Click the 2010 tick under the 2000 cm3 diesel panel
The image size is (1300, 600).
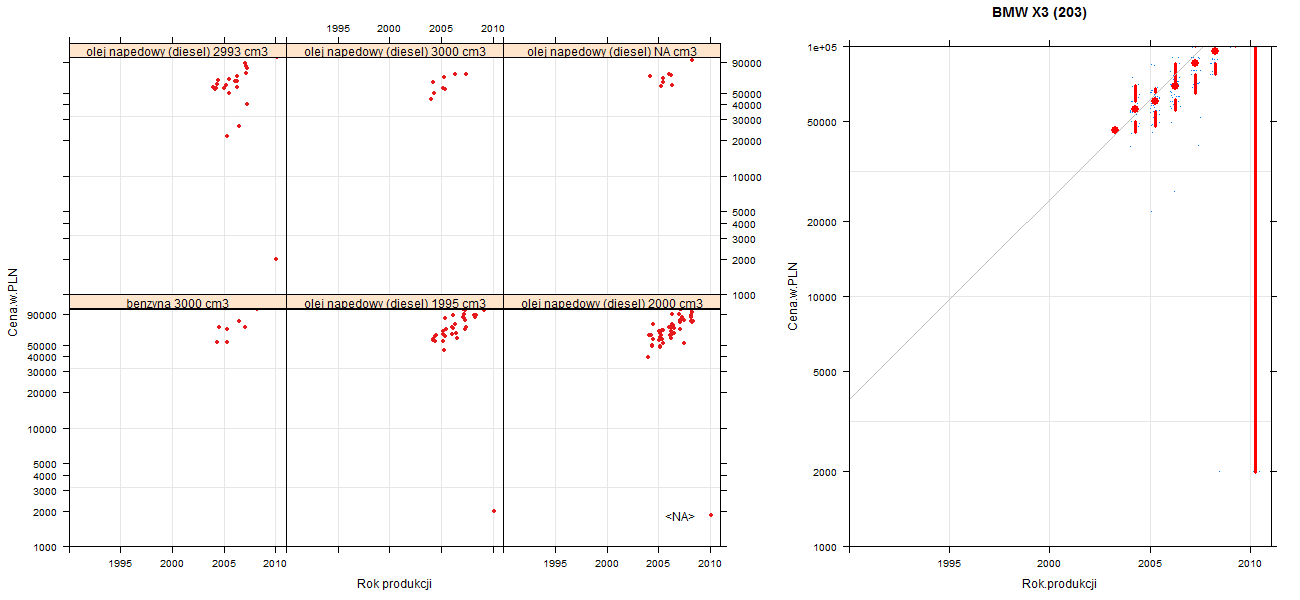pos(710,563)
